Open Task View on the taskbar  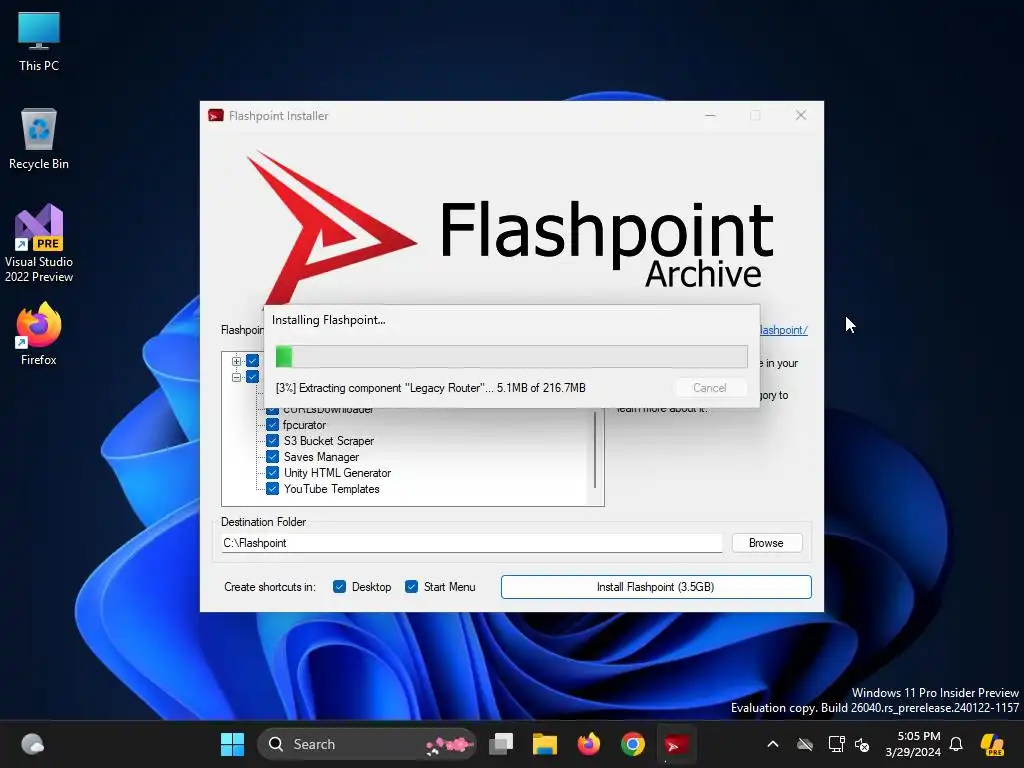click(x=501, y=744)
